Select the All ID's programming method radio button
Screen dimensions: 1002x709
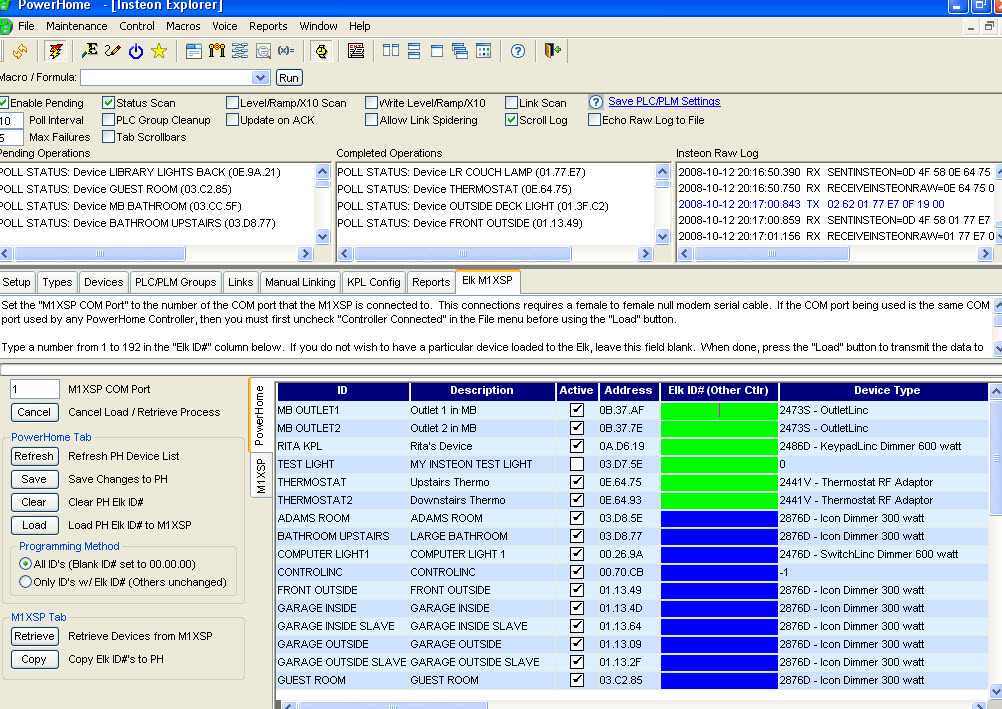(26, 564)
